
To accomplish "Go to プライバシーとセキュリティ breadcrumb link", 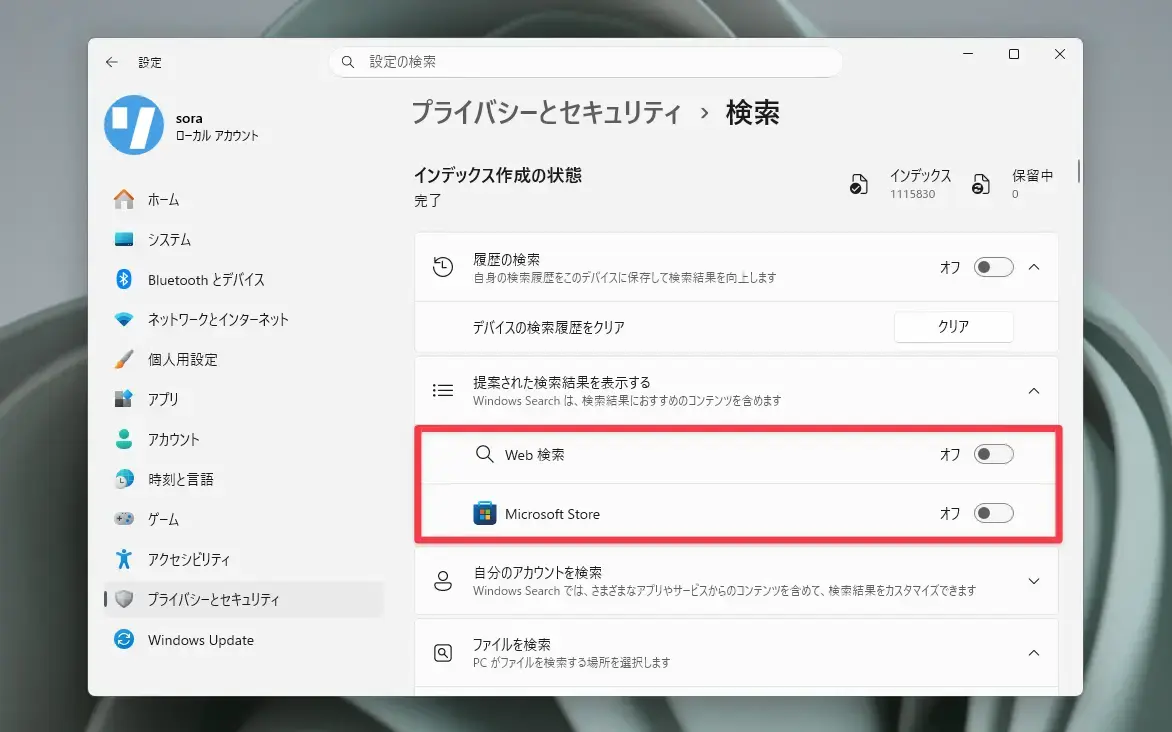I will point(546,113).
